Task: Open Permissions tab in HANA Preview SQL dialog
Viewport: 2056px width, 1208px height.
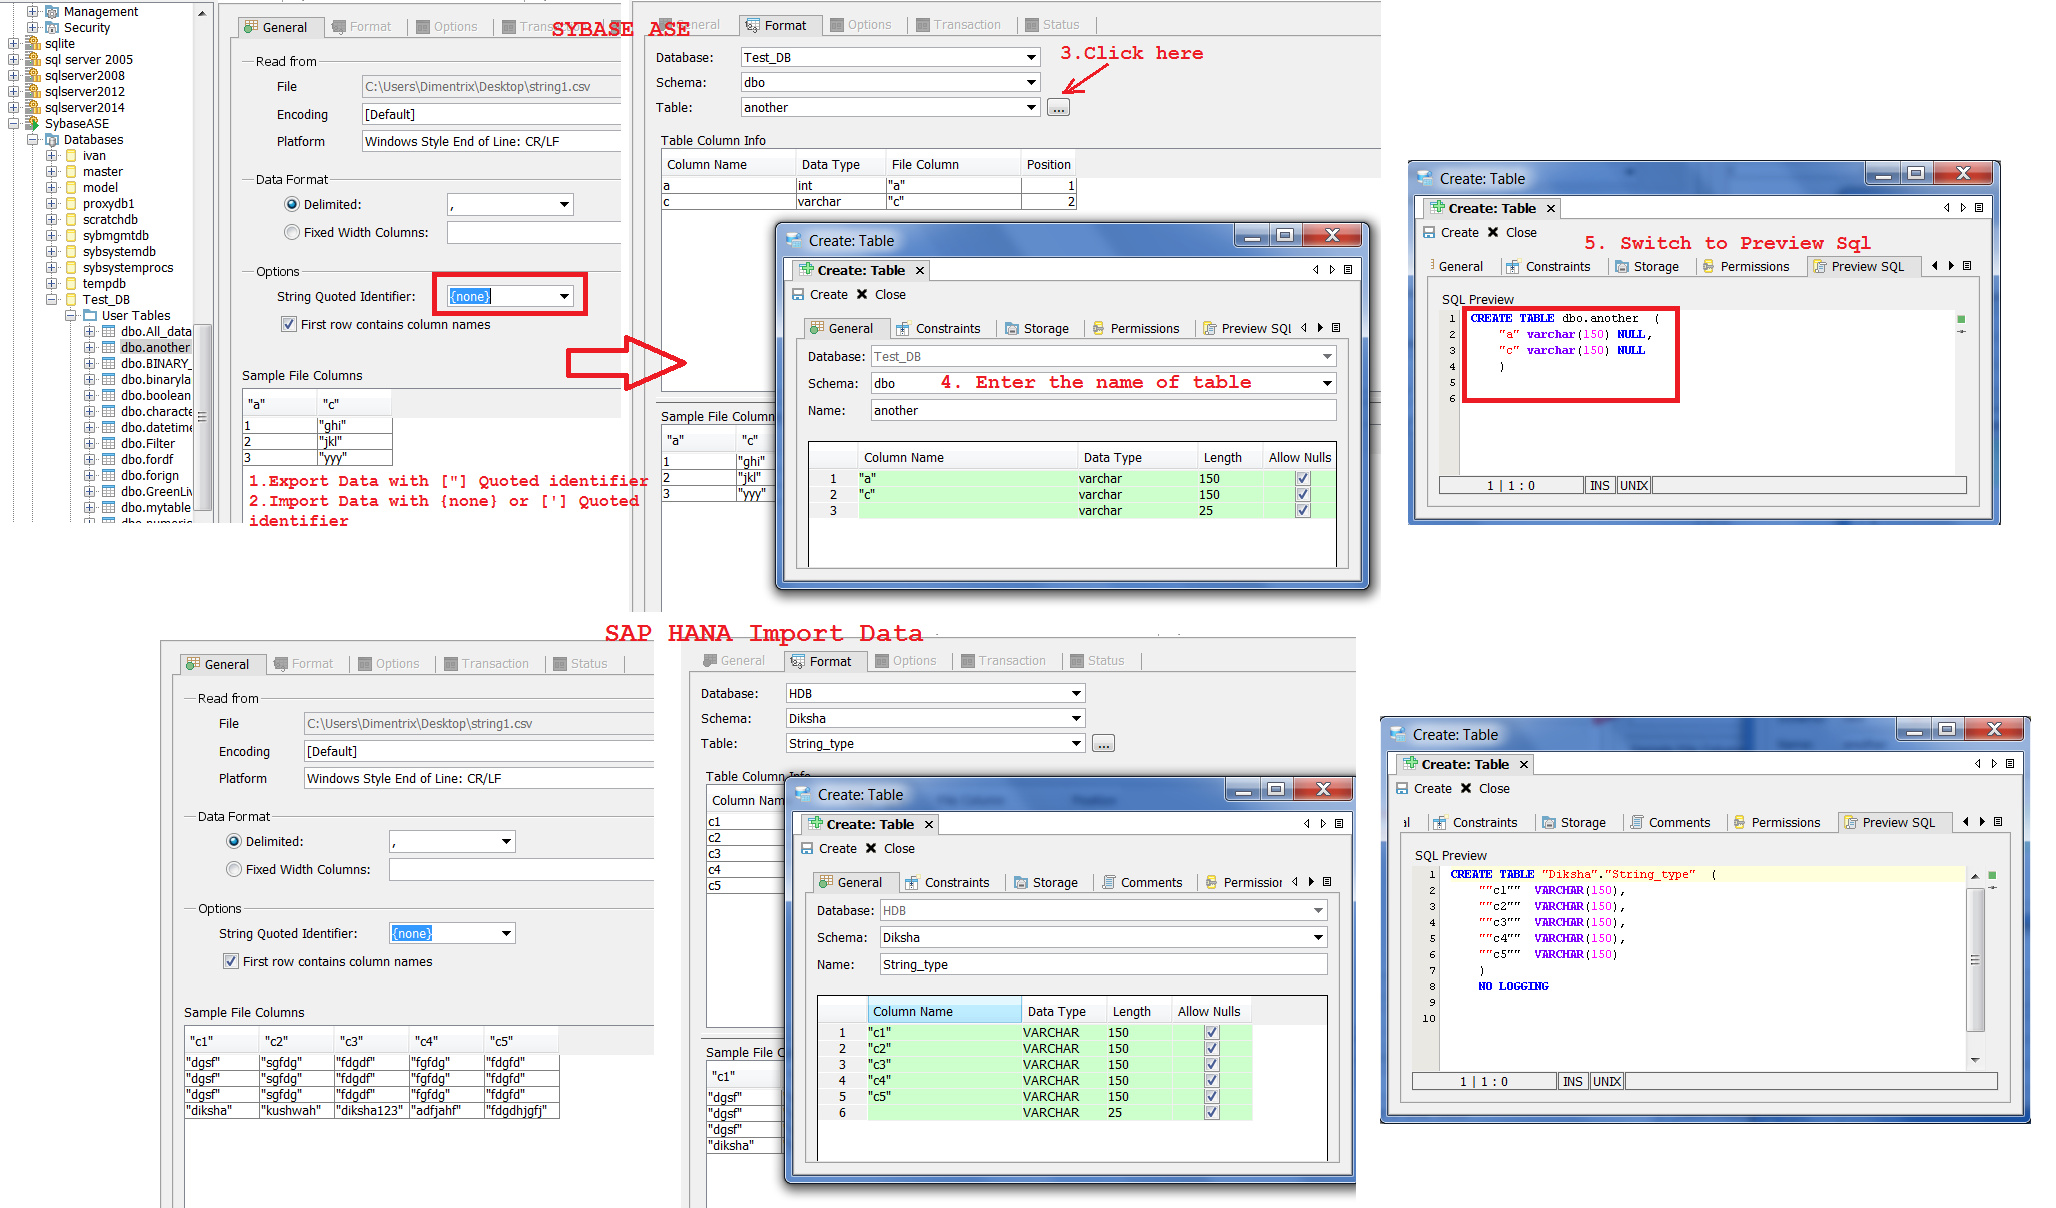Action: (1776, 823)
